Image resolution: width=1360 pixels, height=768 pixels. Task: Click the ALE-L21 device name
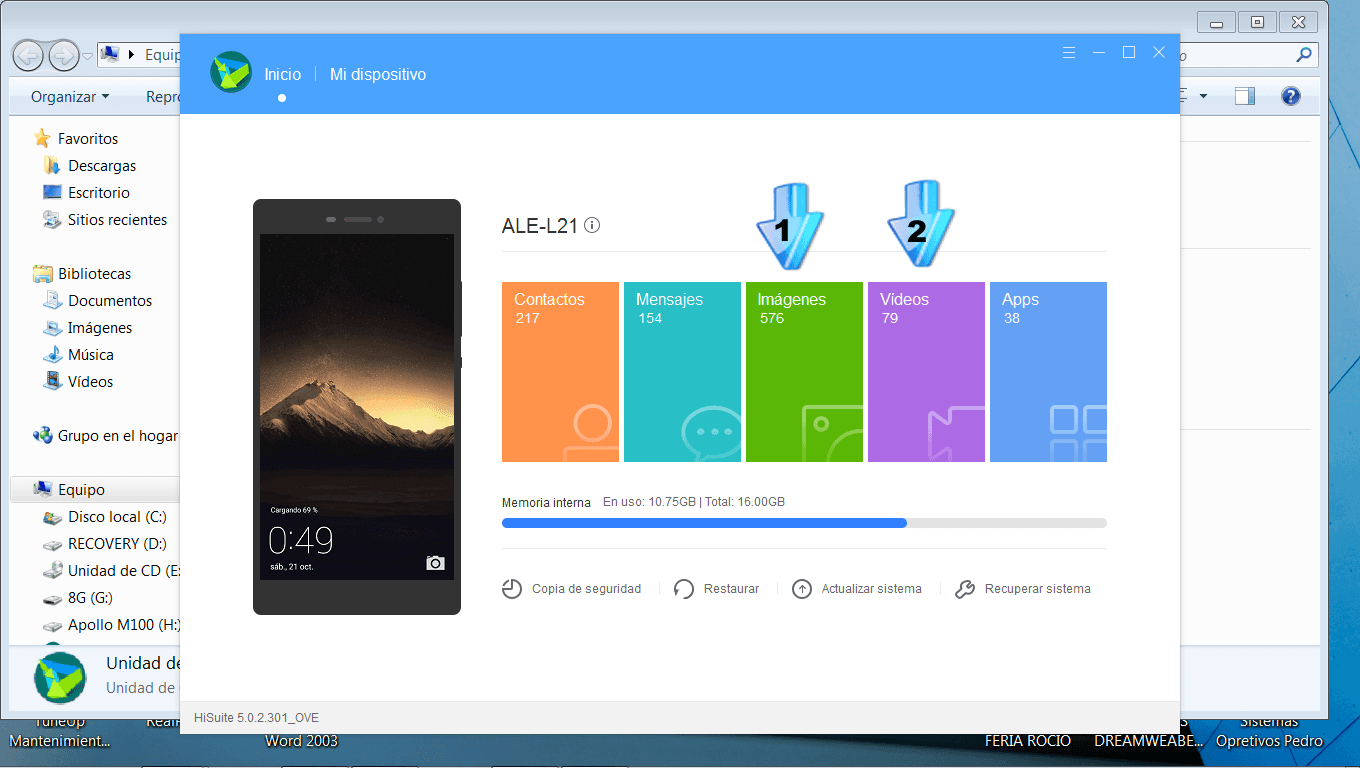click(x=540, y=226)
